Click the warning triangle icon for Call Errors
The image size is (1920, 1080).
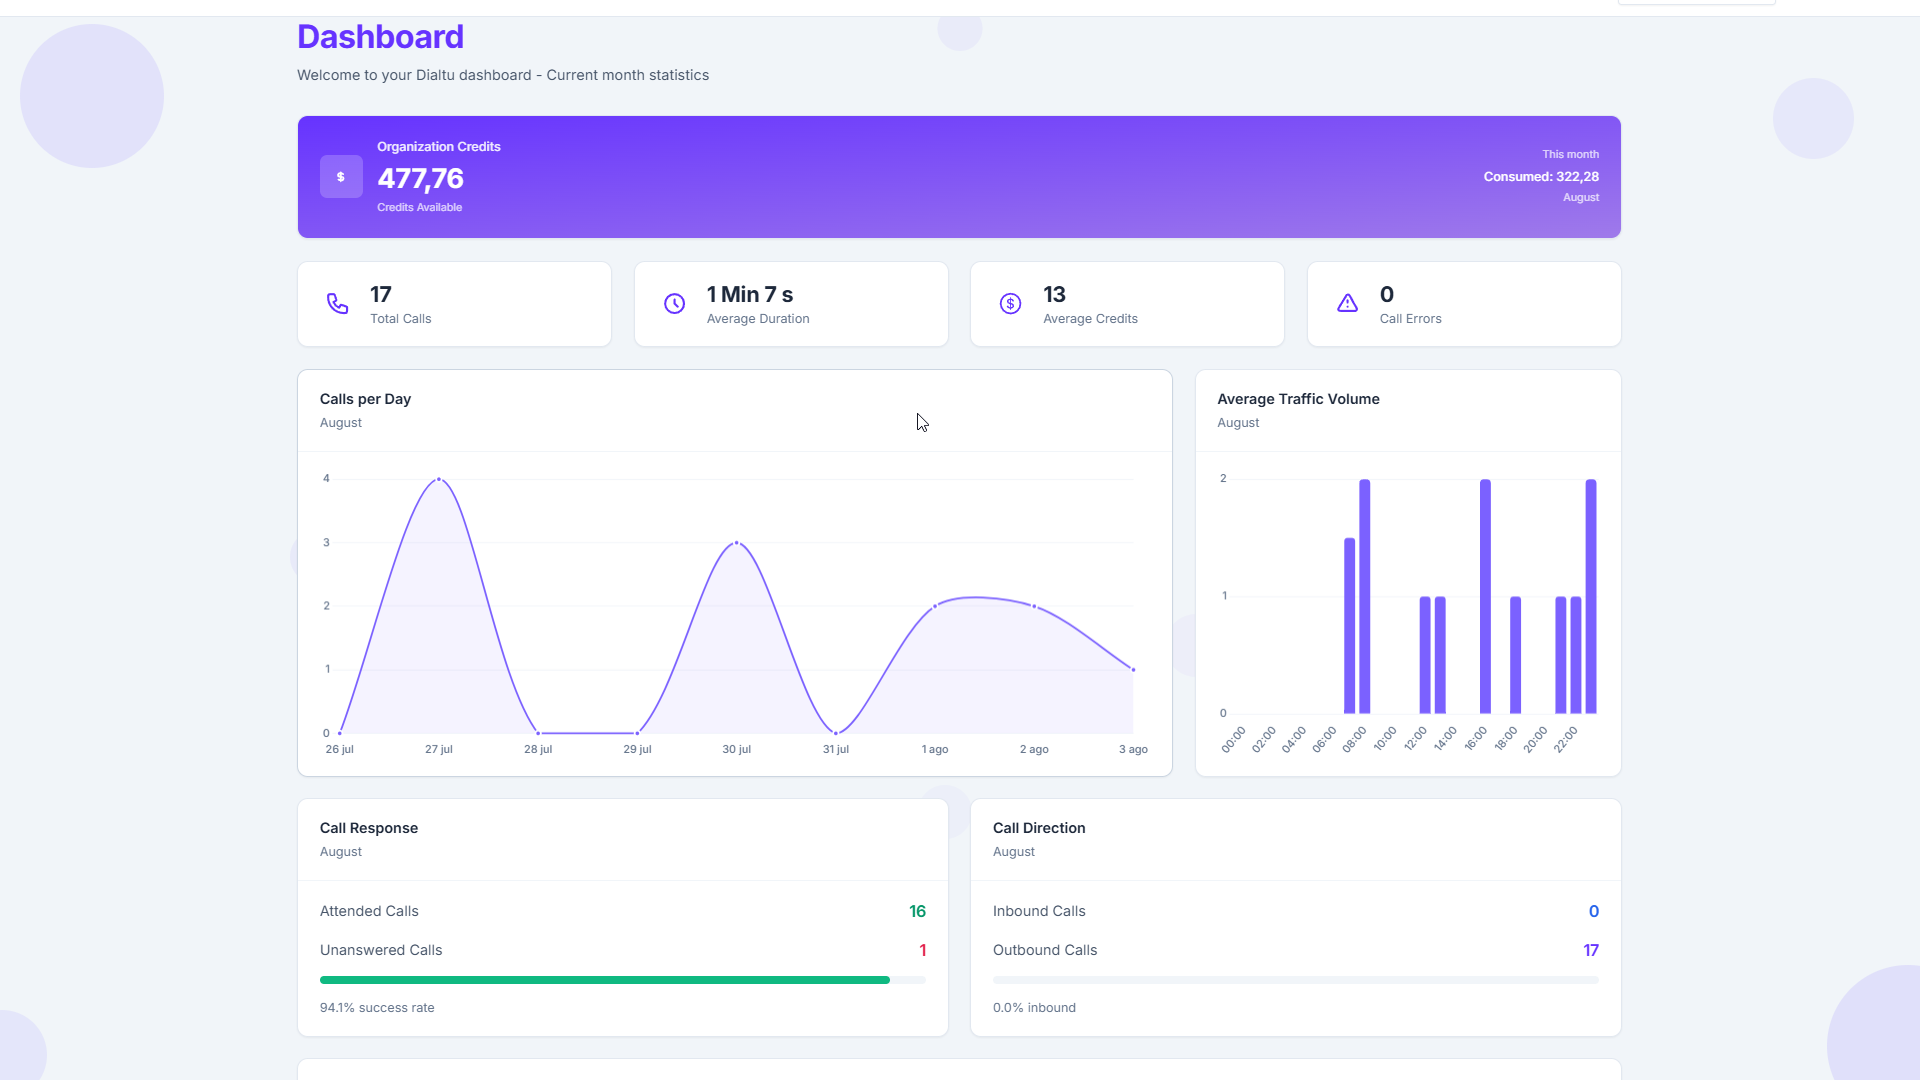(x=1348, y=303)
